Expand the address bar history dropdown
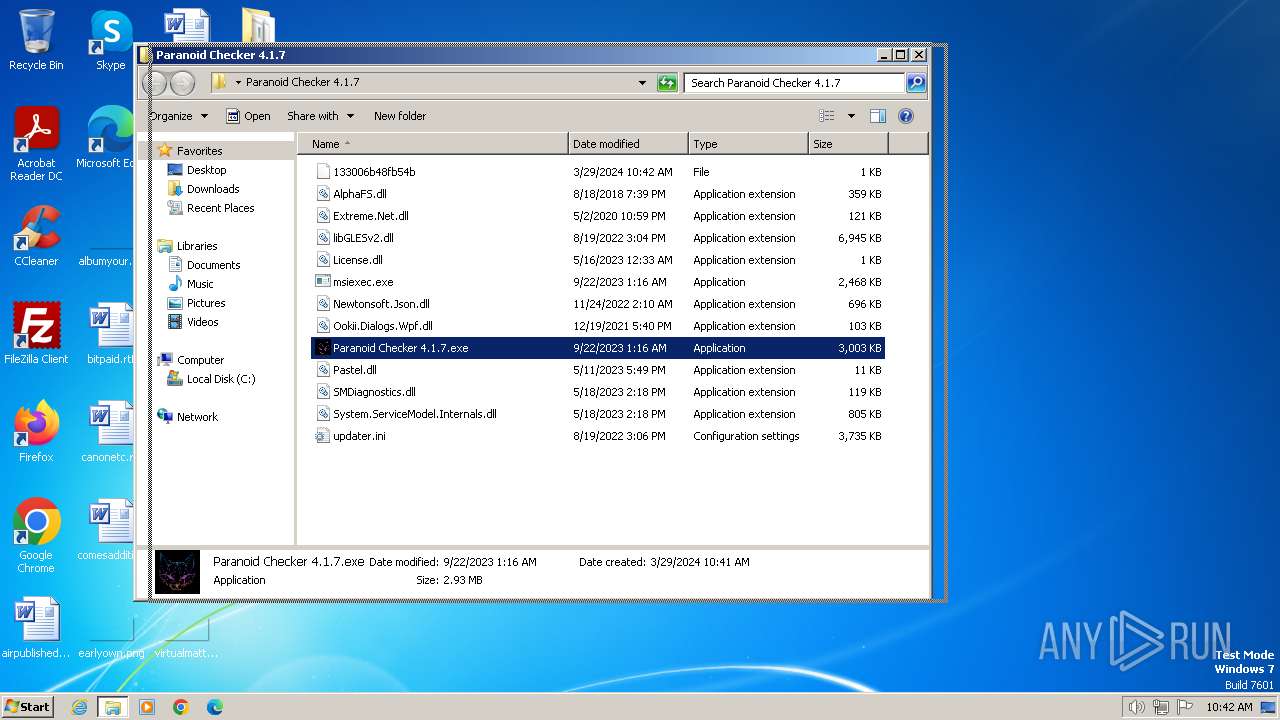 pos(642,83)
